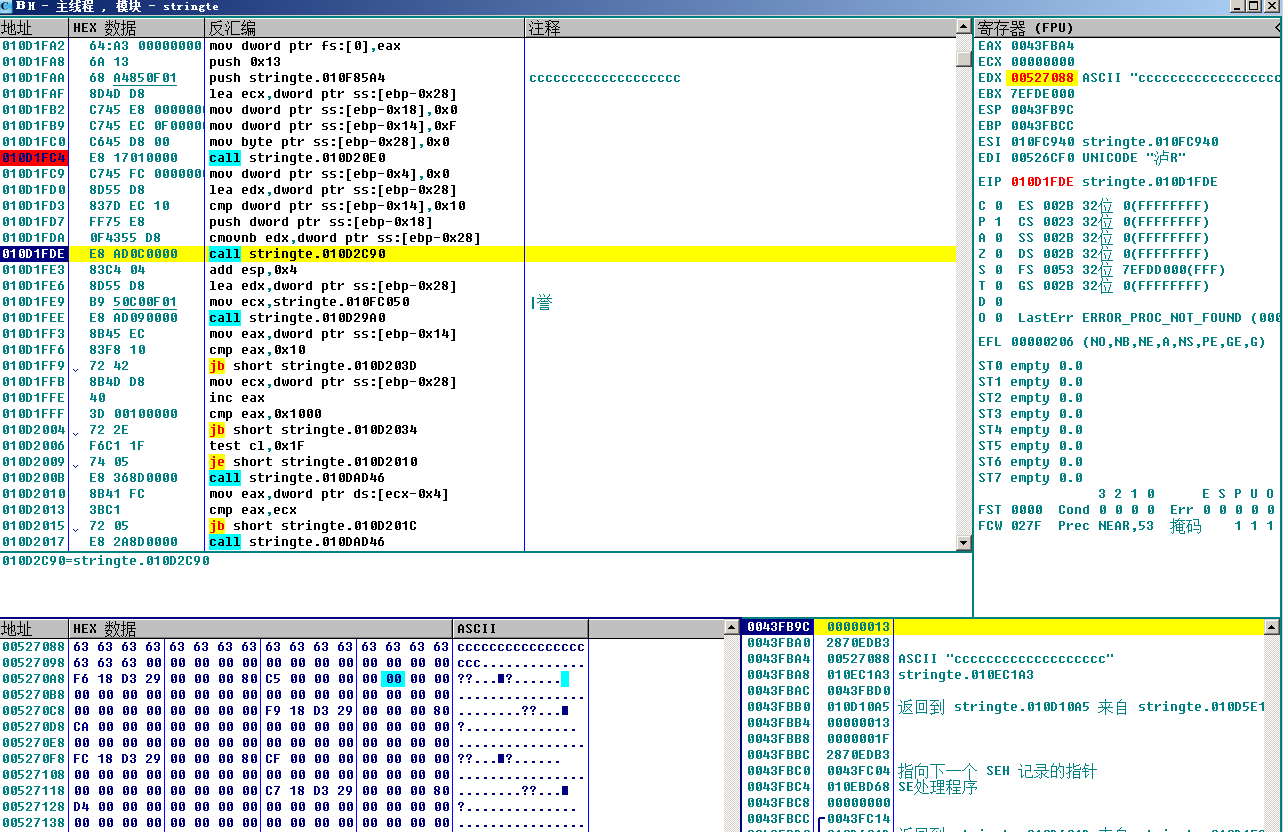Screen dimensions: 1283x832
Task: Click the 反汇编 column header
Action: pos(365,28)
